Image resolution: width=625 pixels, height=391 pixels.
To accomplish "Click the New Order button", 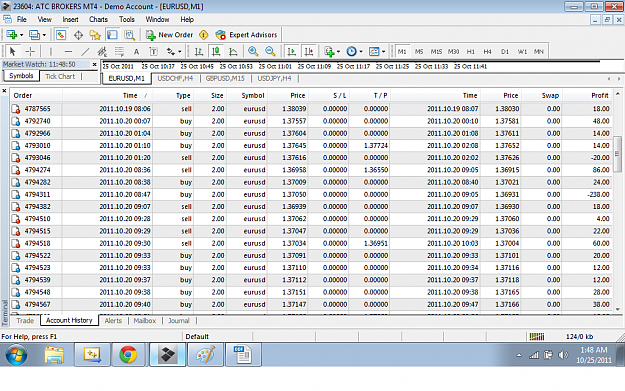I will click(169, 35).
